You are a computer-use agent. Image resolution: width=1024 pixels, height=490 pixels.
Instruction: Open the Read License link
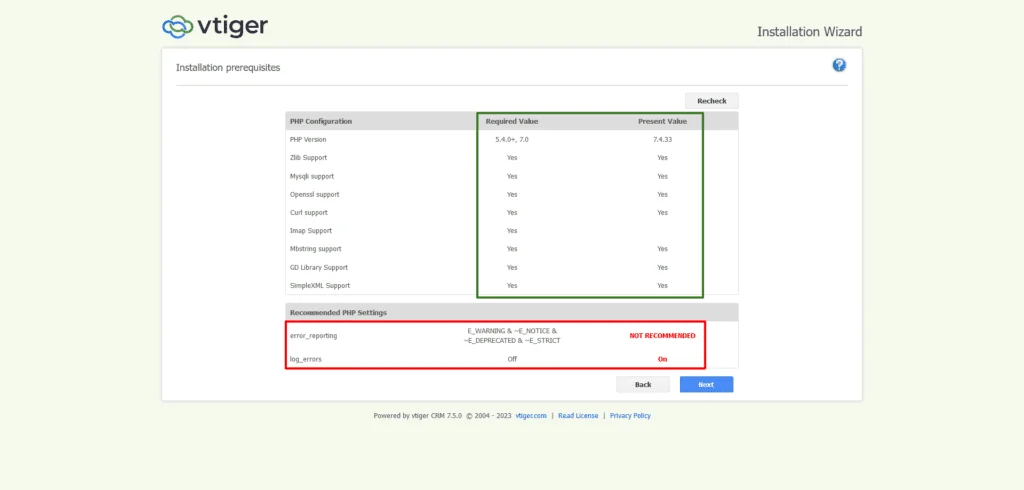coord(578,416)
